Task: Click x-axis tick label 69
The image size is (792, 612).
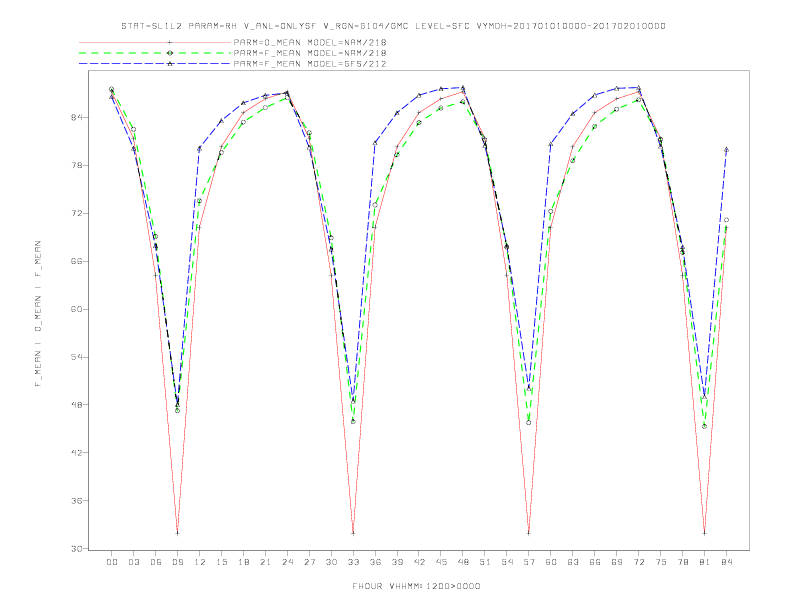Action: pyautogui.click(x=617, y=562)
